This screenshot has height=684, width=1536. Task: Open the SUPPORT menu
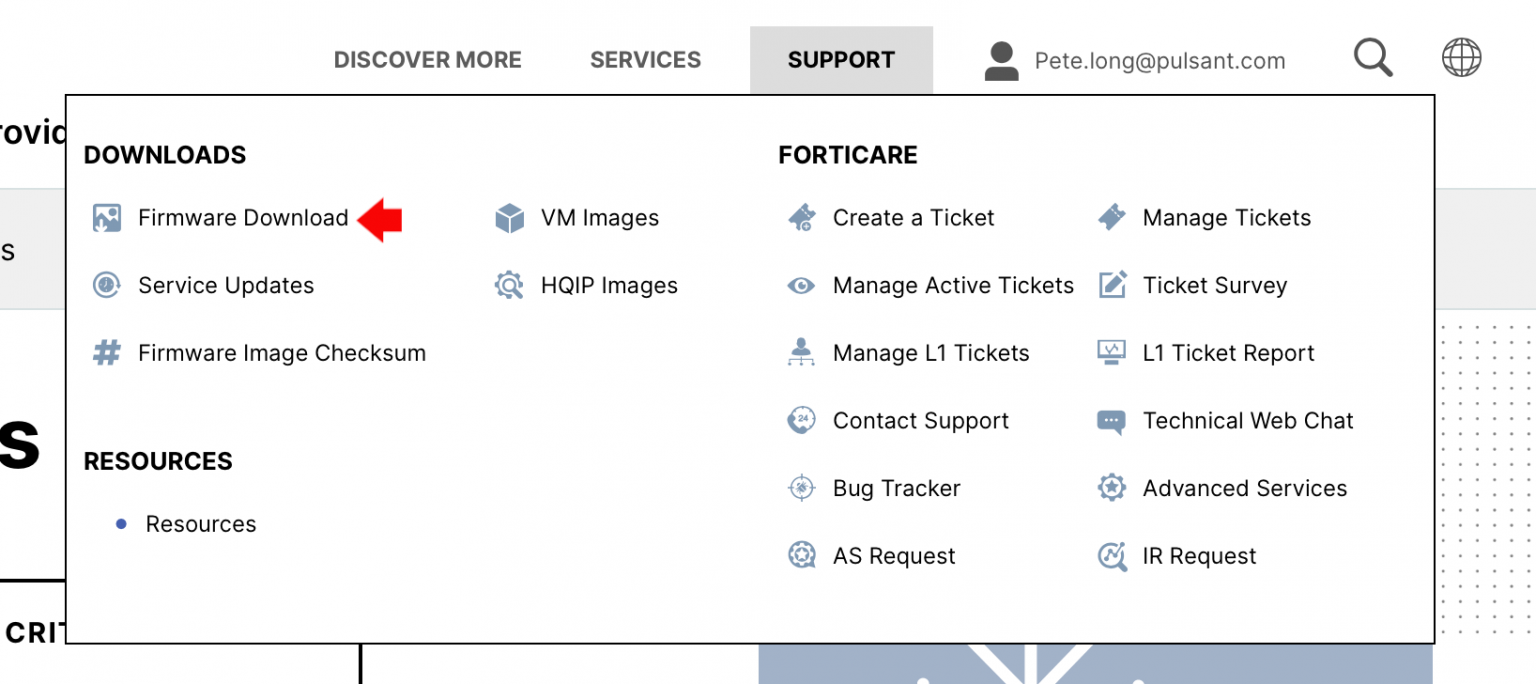tap(841, 60)
